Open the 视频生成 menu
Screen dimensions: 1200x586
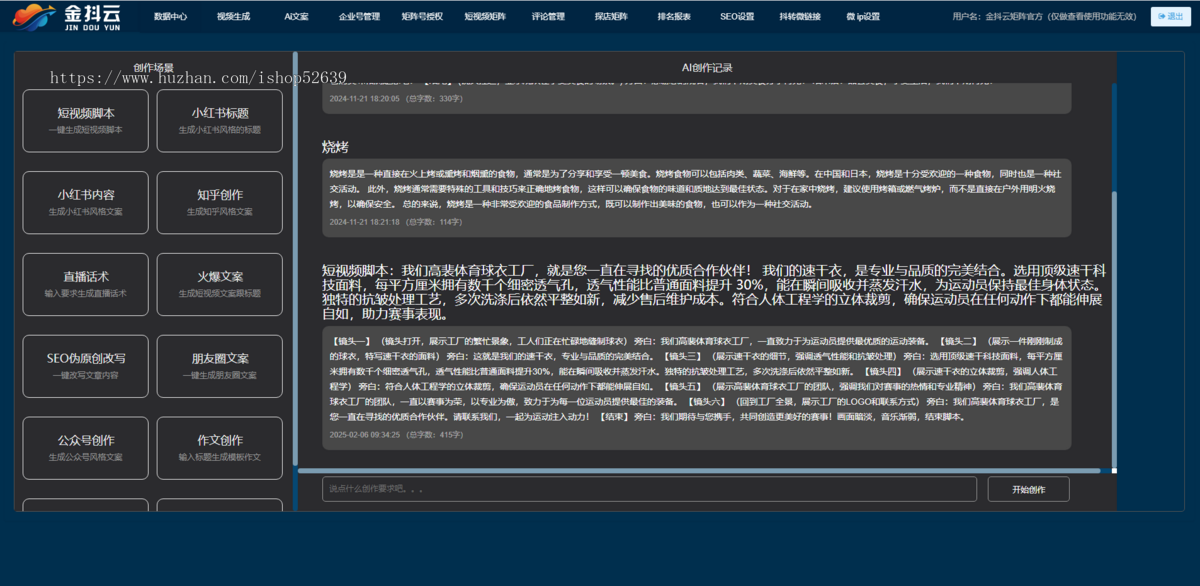pyautogui.click(x=234, y=17)
